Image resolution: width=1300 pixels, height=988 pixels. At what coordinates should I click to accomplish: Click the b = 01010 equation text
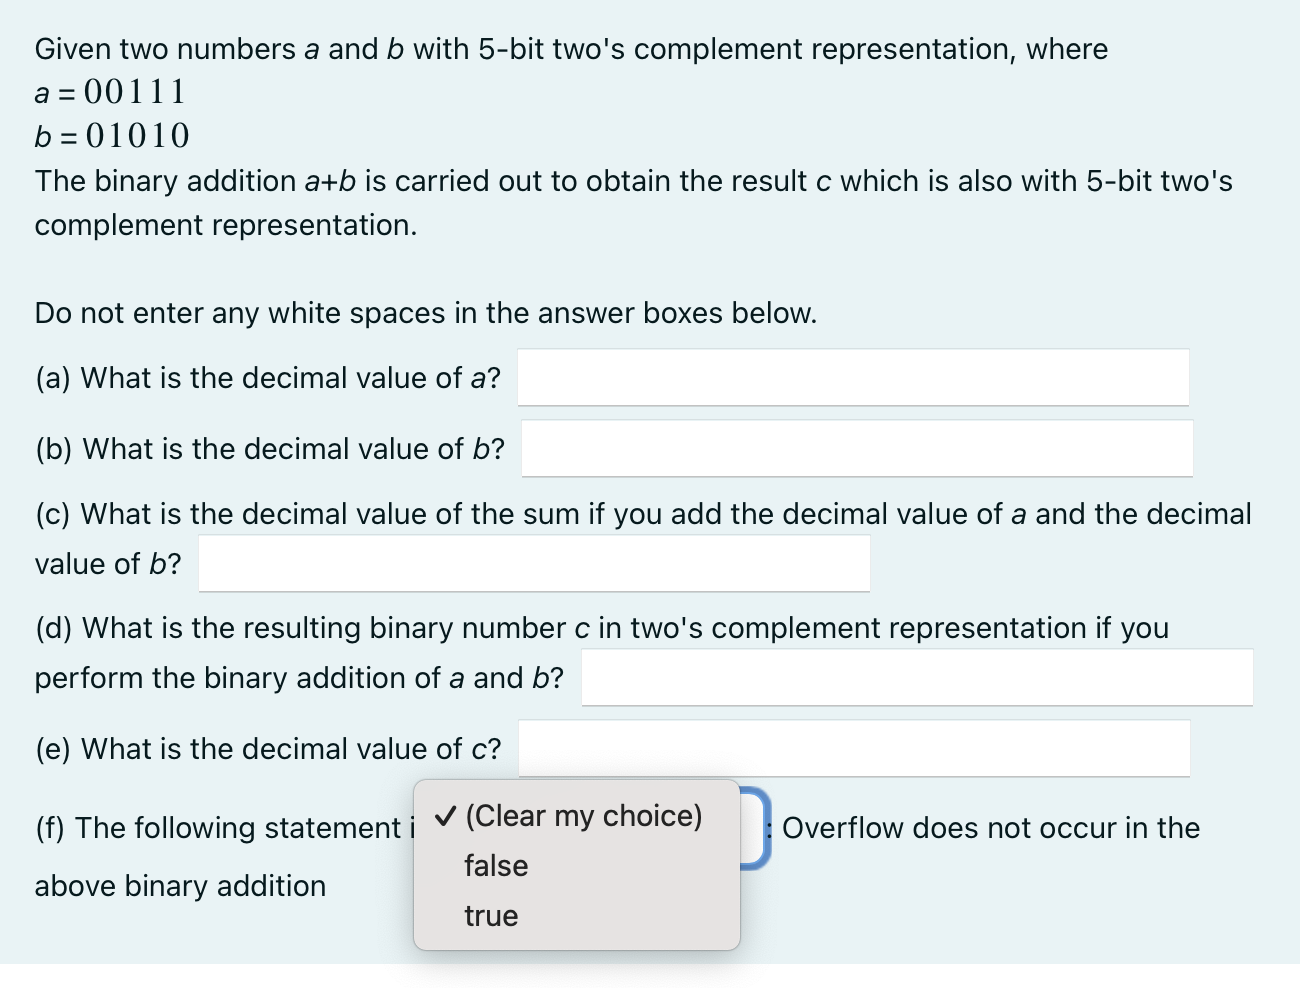[112, 136]
